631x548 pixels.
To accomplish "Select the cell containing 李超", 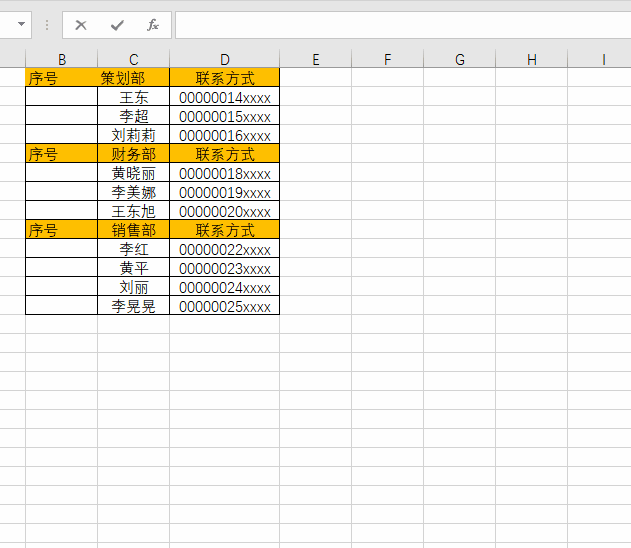I will pos(134,115).
